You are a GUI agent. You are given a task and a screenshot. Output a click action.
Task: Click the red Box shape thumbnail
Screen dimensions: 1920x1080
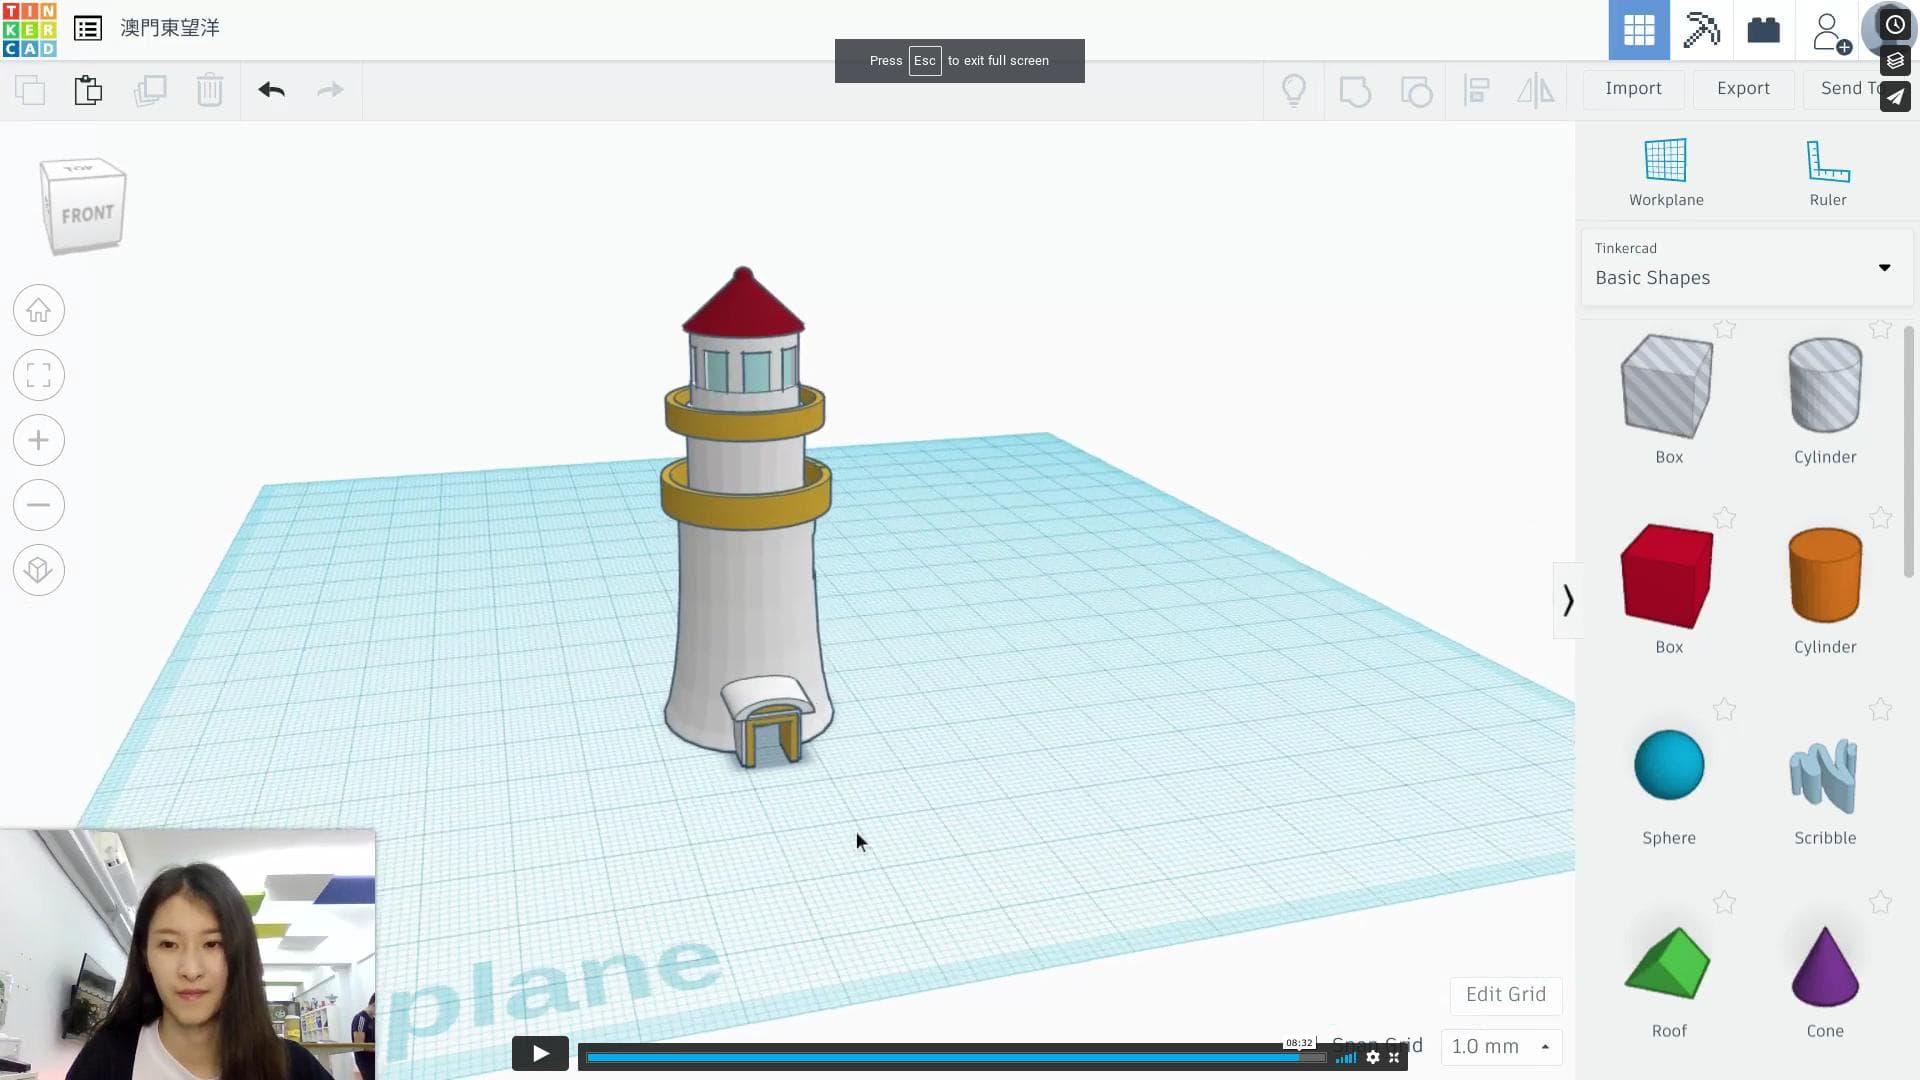pos(1667,577)
